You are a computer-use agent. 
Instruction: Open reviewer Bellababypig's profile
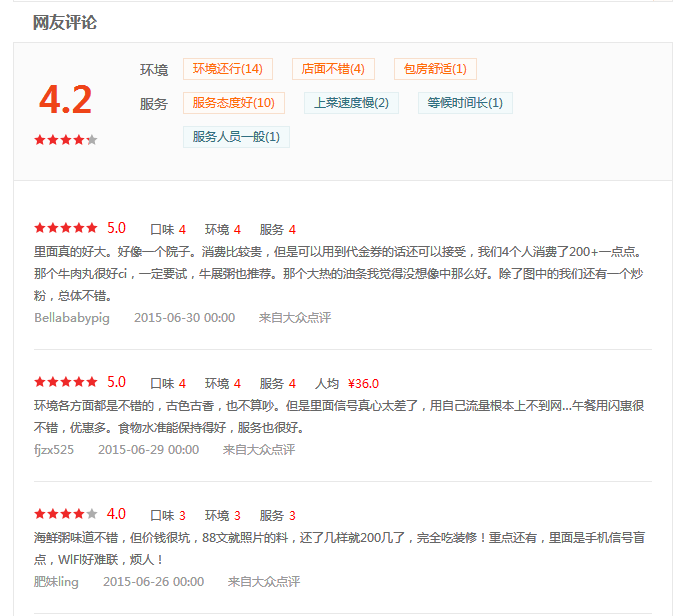pos(72,317)
